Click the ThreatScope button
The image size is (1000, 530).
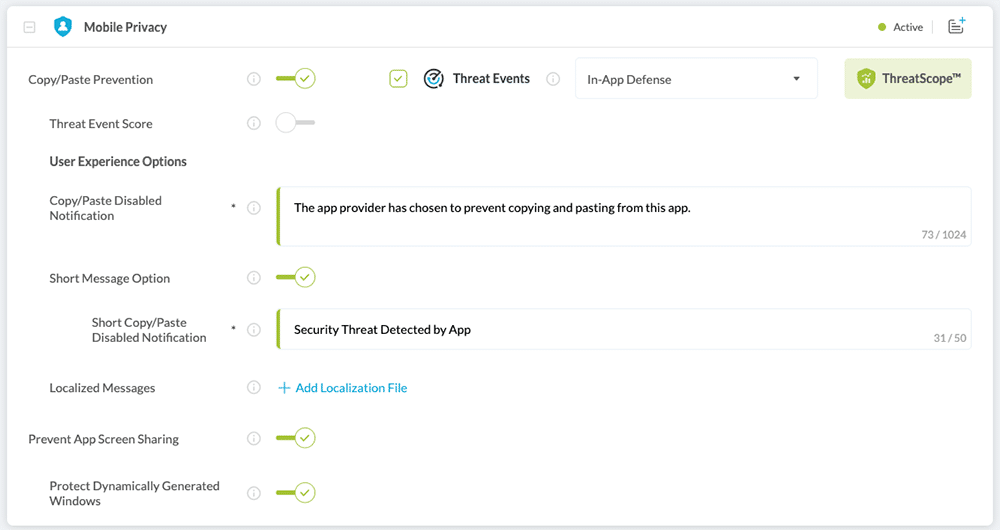pyautogui.click(x=908, y=78)
